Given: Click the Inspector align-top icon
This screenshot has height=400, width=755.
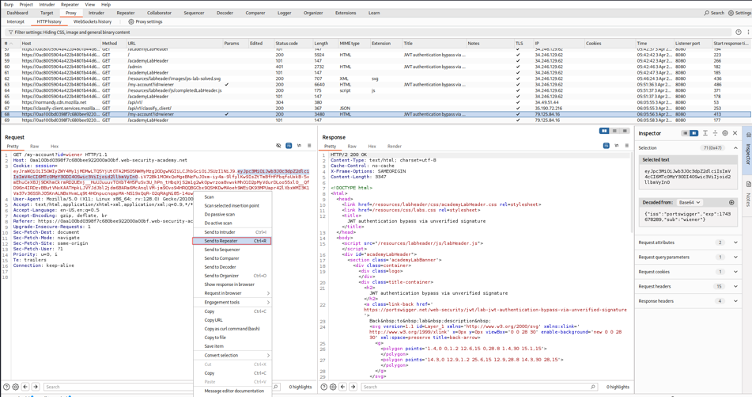Looking at the screenshot, I should pos(705,133).
